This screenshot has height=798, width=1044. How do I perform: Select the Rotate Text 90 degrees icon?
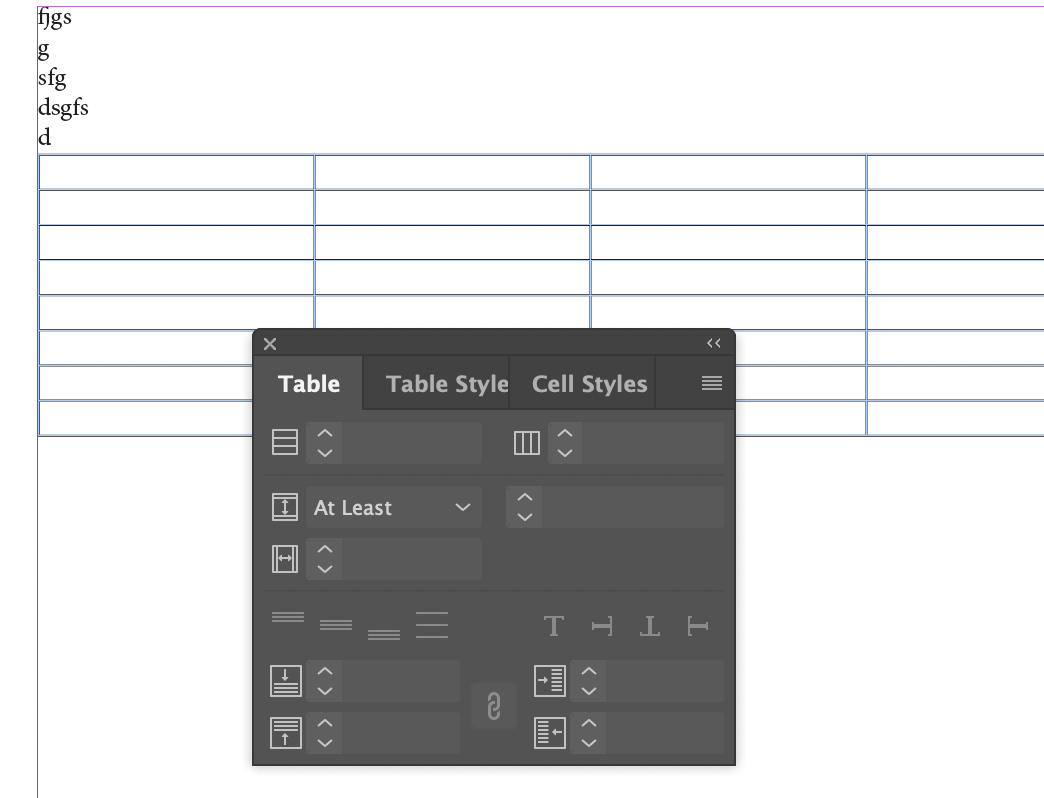tap(601, 626)
